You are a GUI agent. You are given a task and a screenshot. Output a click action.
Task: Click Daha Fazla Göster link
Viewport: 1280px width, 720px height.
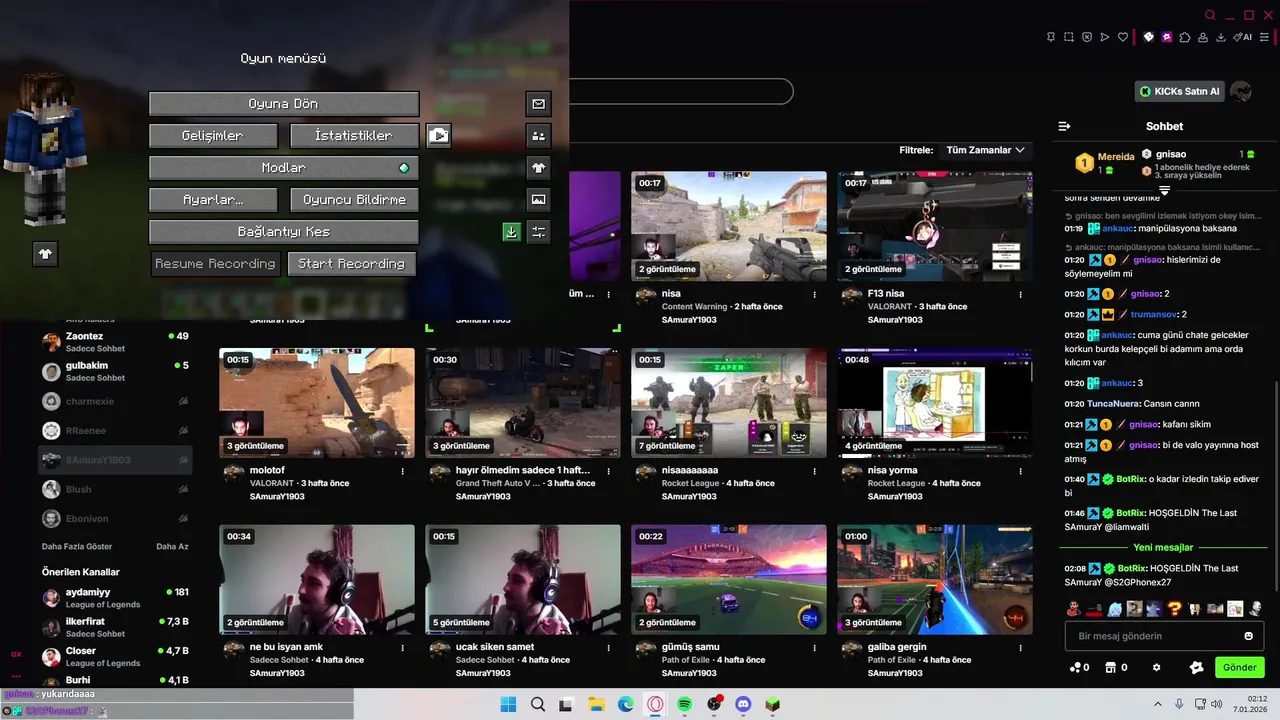(x=77, y=547)
